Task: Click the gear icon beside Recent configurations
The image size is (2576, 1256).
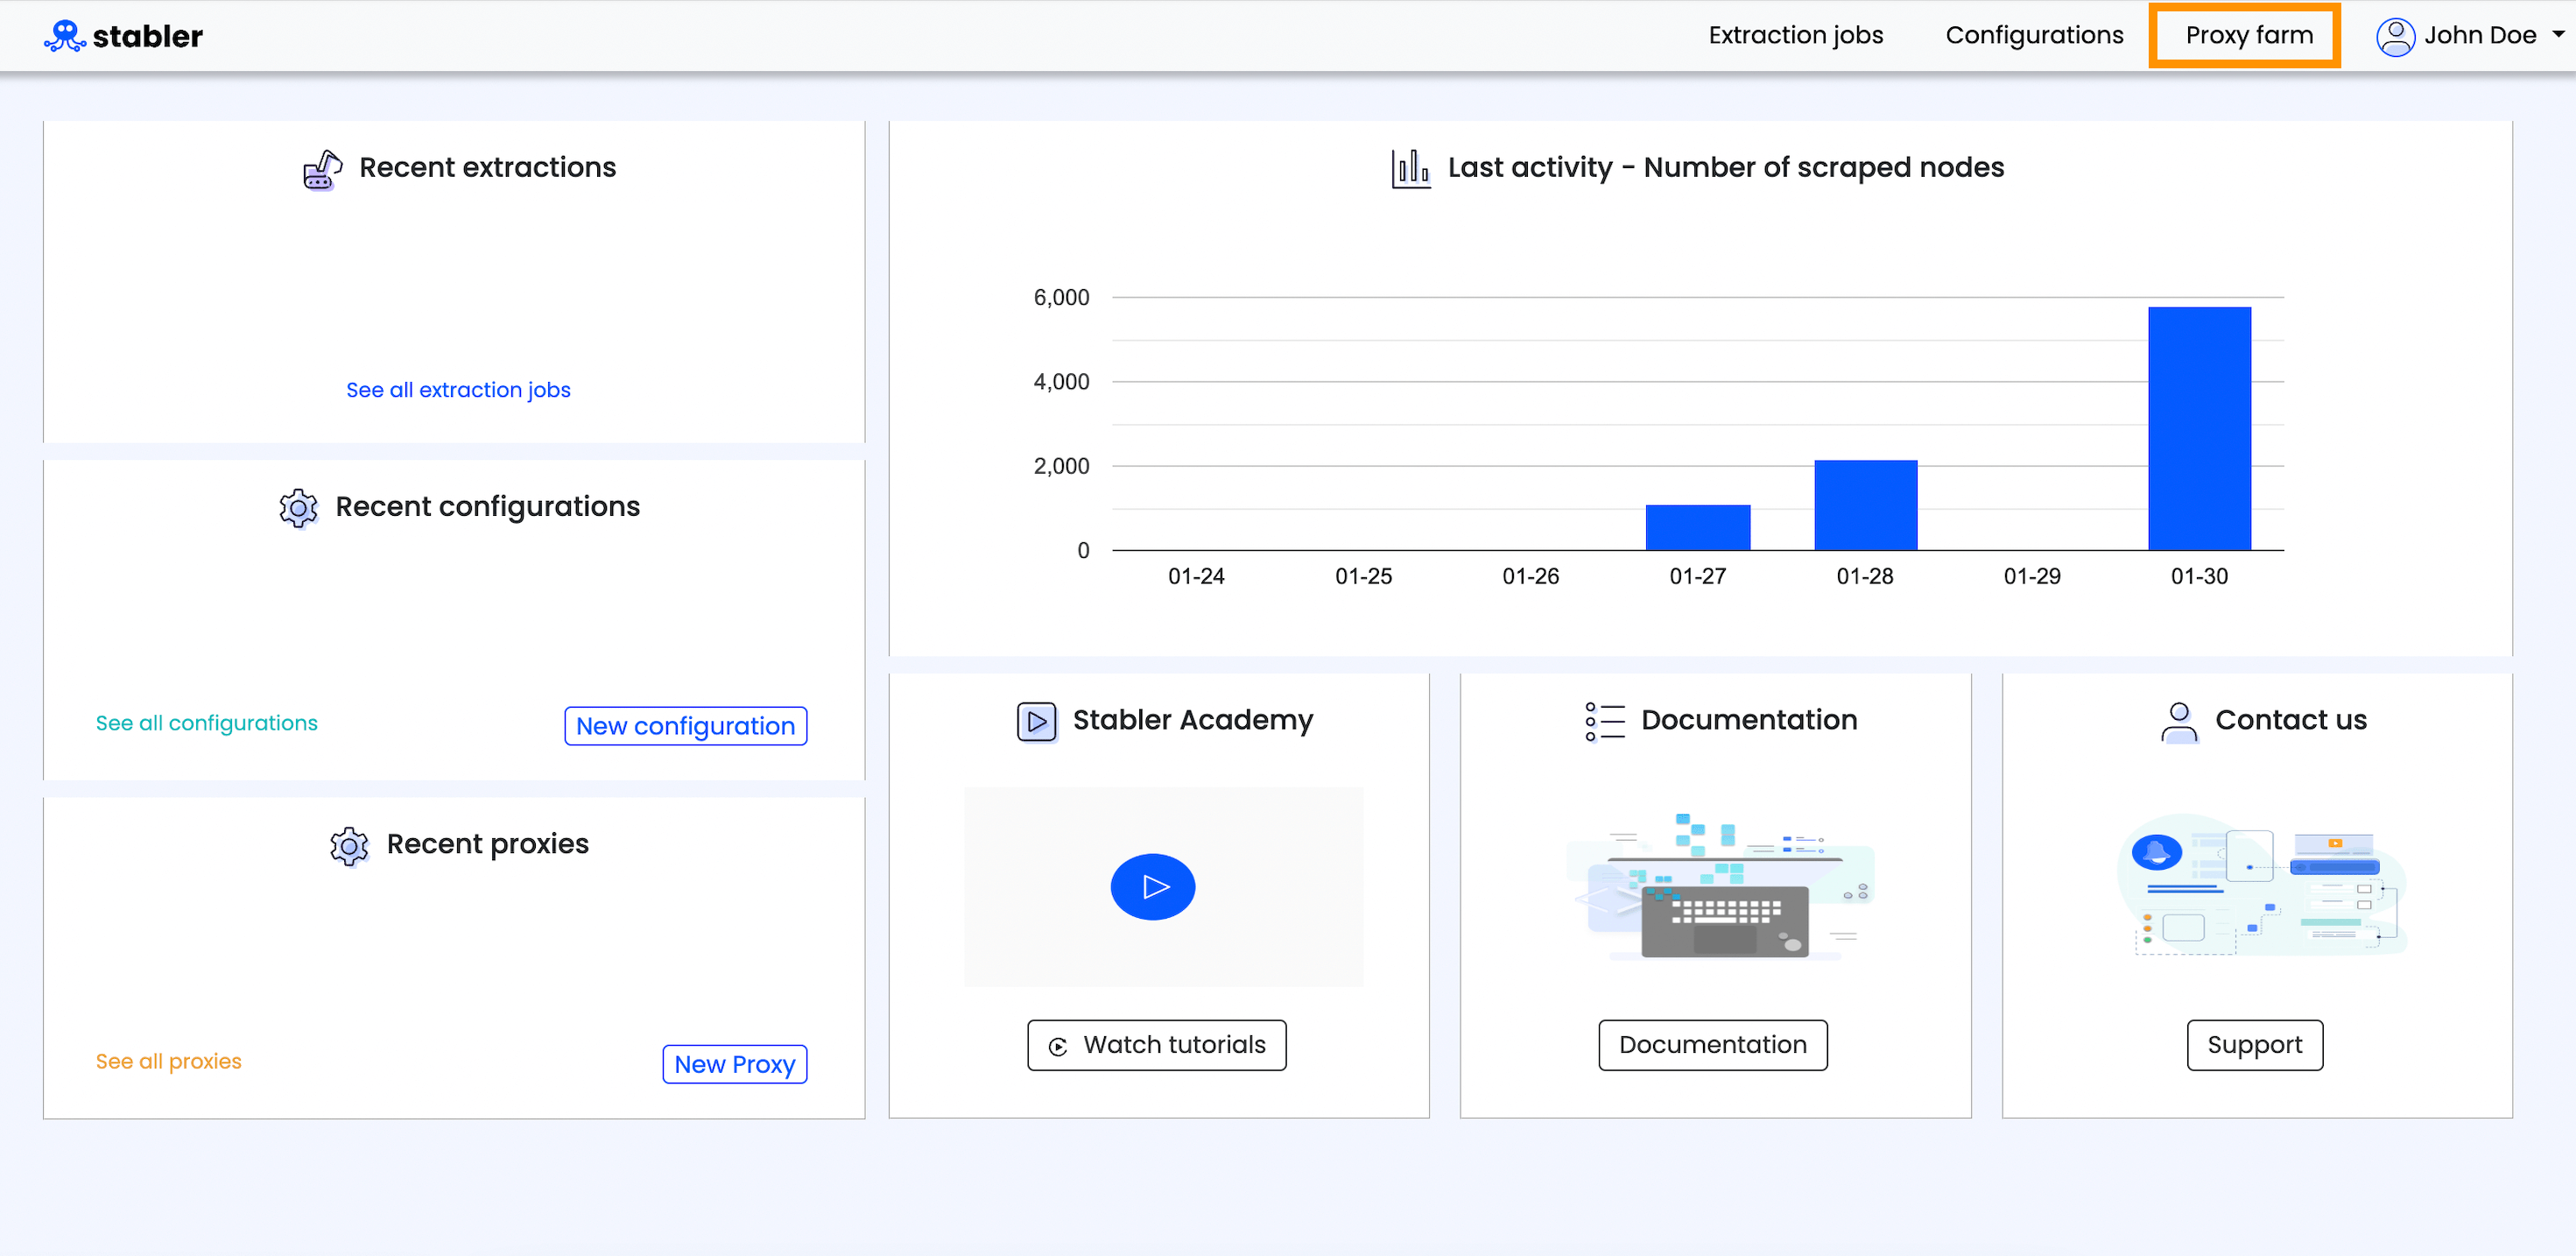Action: [x=298, y=508]
